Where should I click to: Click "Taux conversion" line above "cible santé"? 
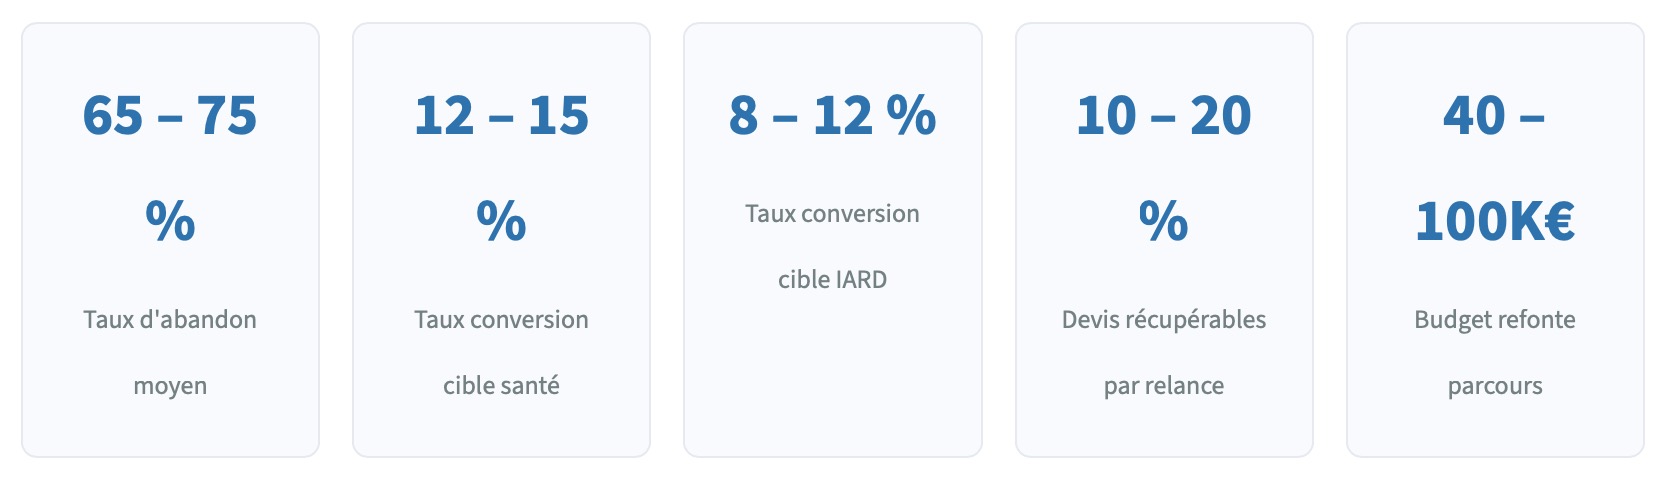[x=501, y=320]
